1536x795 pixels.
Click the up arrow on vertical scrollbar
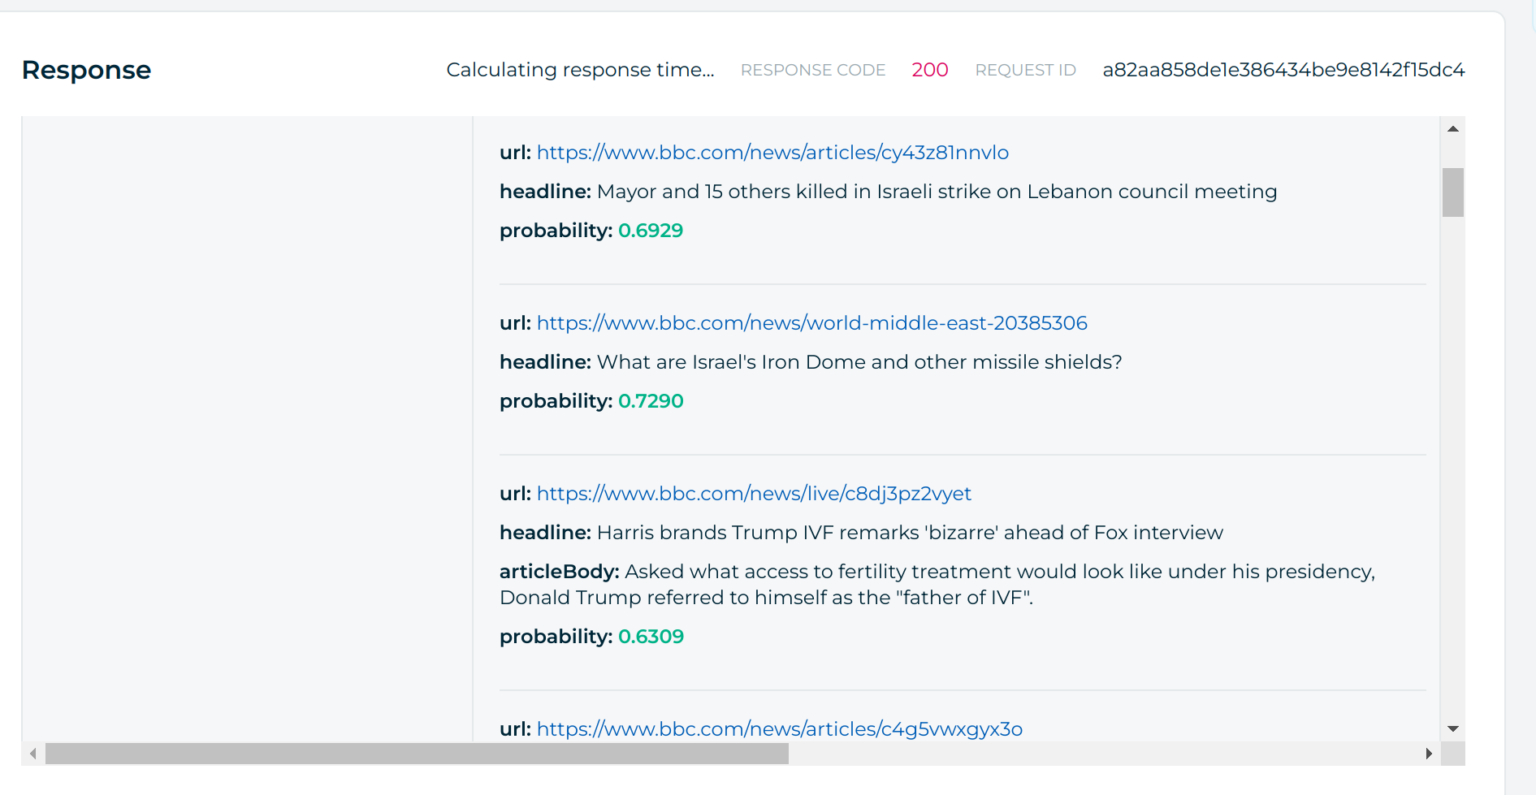tap(1451, 127)
